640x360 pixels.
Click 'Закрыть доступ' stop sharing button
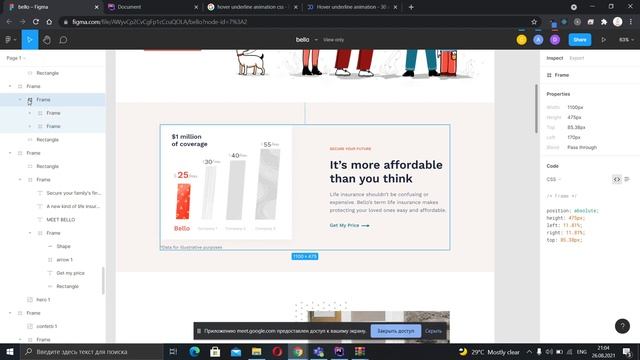tap(396, 331)
